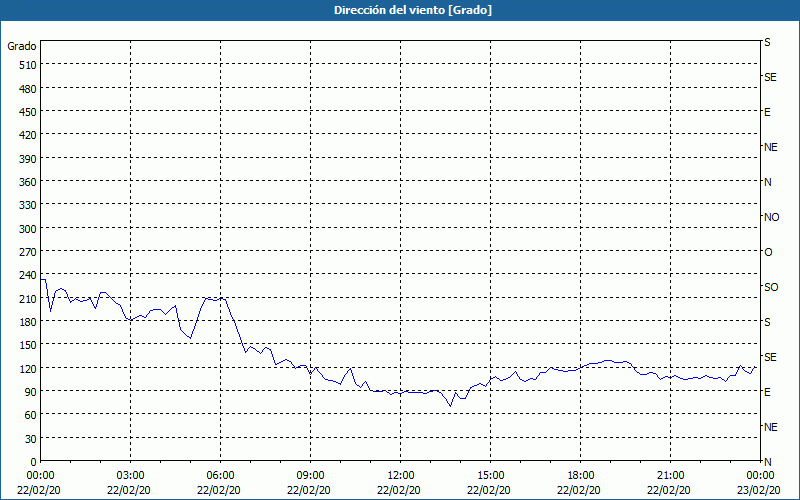Click the 330 y-axis value
Viewport: 800px width, 500px height.
coord(28,205)
